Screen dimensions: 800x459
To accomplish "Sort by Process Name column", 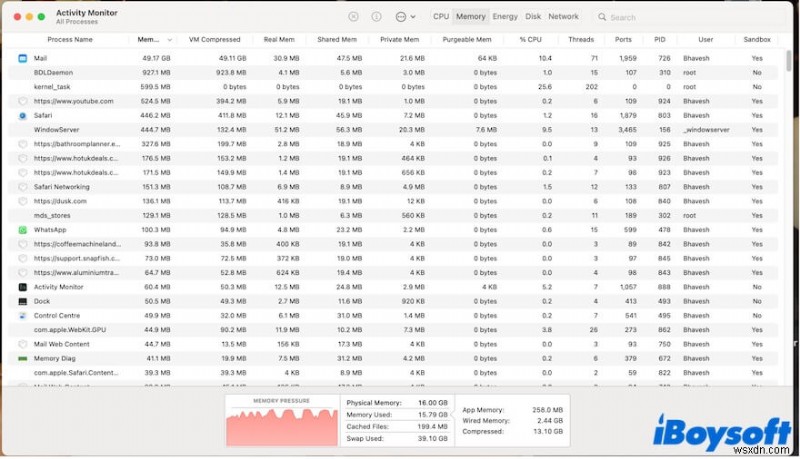I will [70, 39].
